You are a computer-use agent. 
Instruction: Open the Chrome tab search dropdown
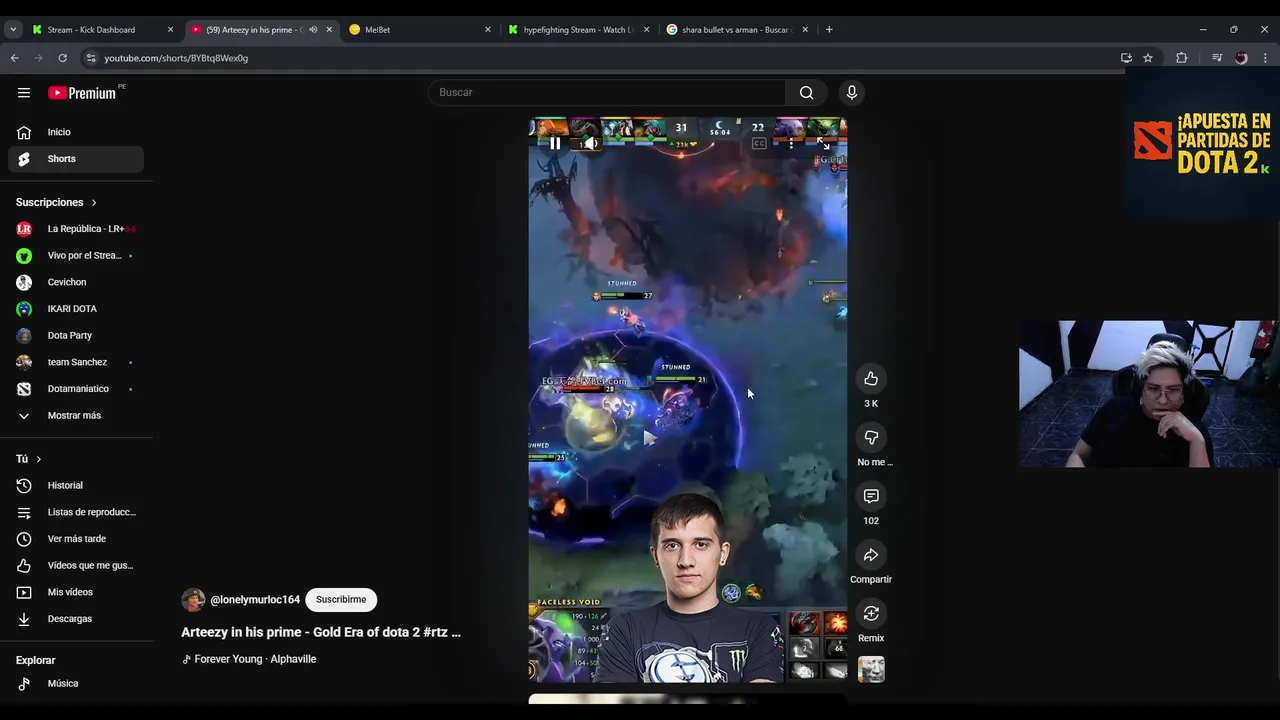click(13, 30)
